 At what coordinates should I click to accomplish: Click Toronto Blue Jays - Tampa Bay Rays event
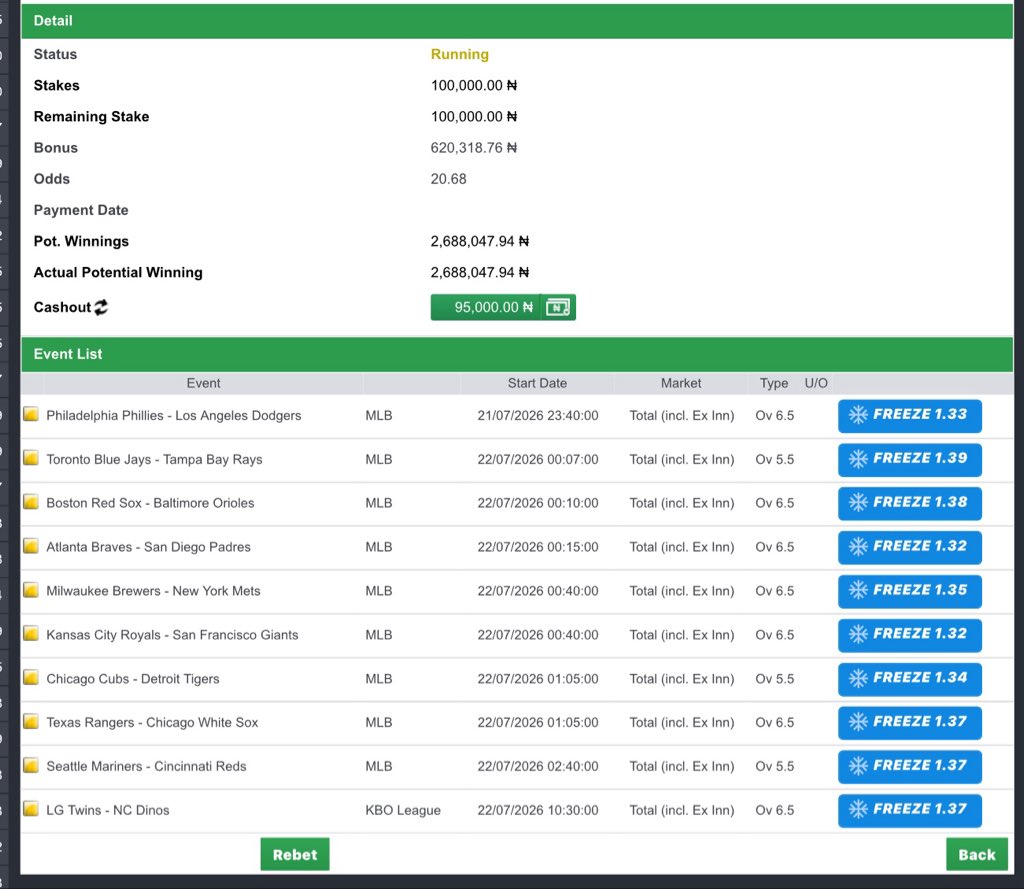coord(154,459)
